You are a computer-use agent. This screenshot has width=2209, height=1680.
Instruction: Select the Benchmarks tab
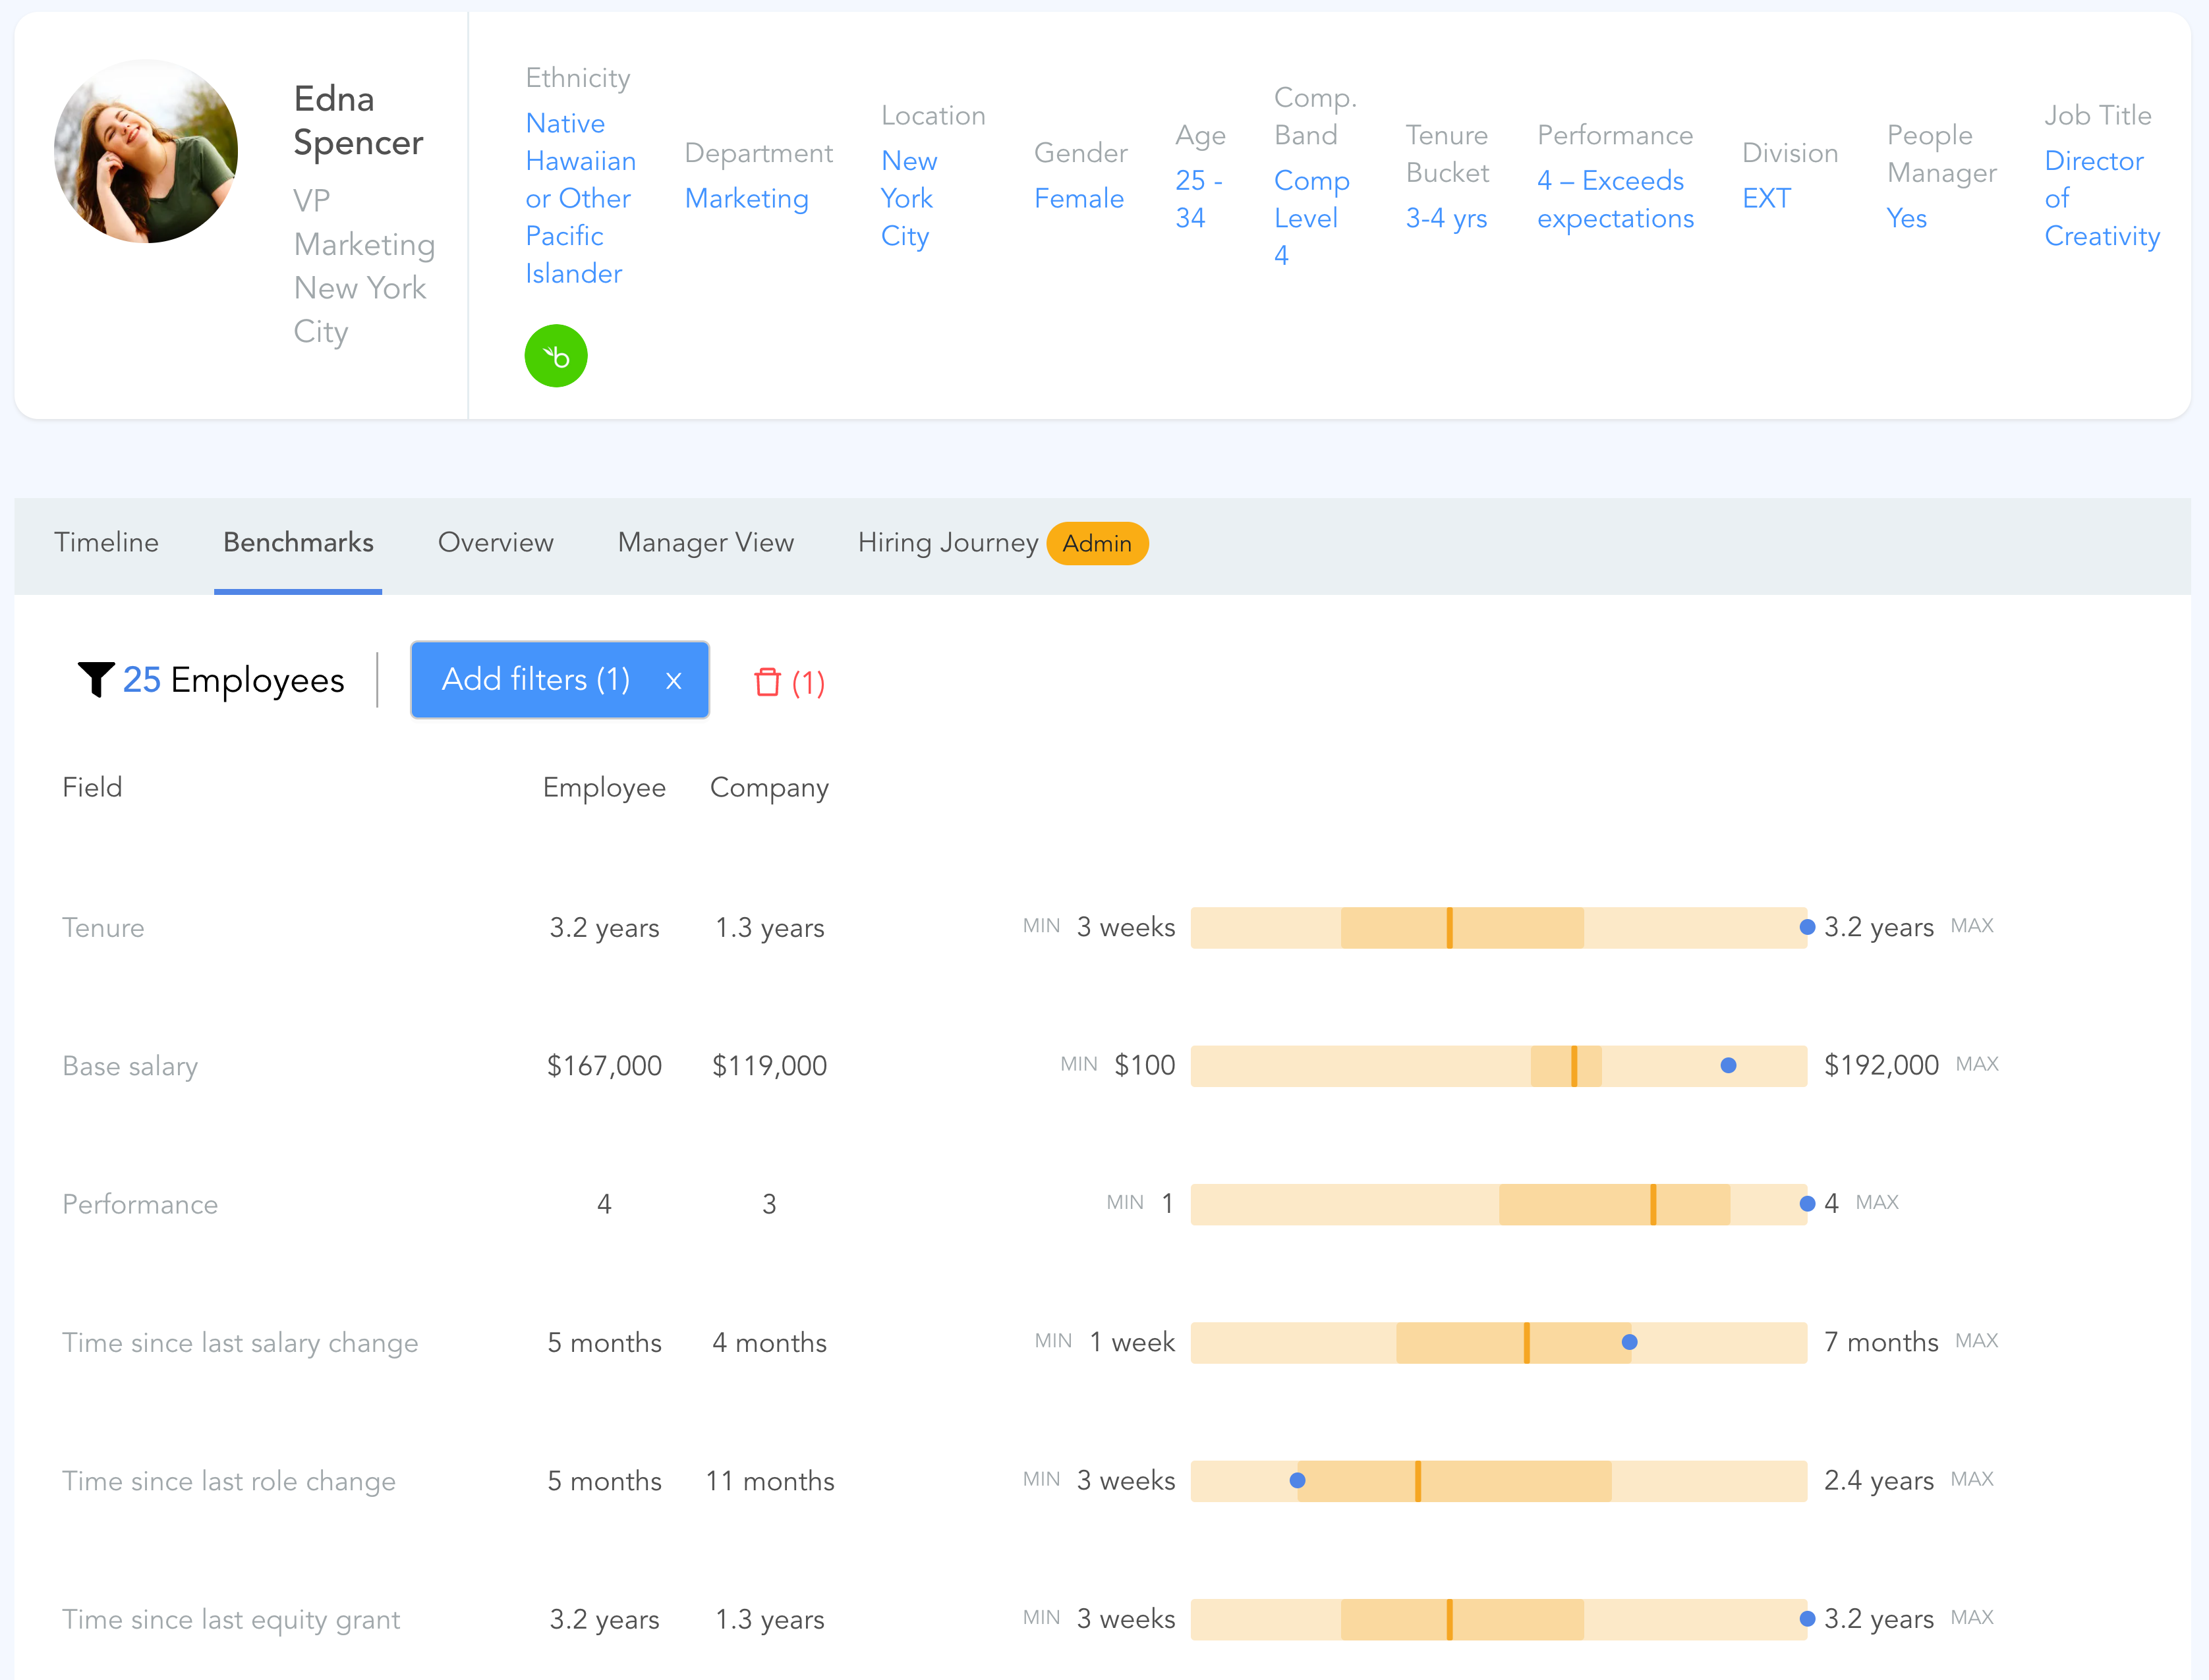click(298, 542)
